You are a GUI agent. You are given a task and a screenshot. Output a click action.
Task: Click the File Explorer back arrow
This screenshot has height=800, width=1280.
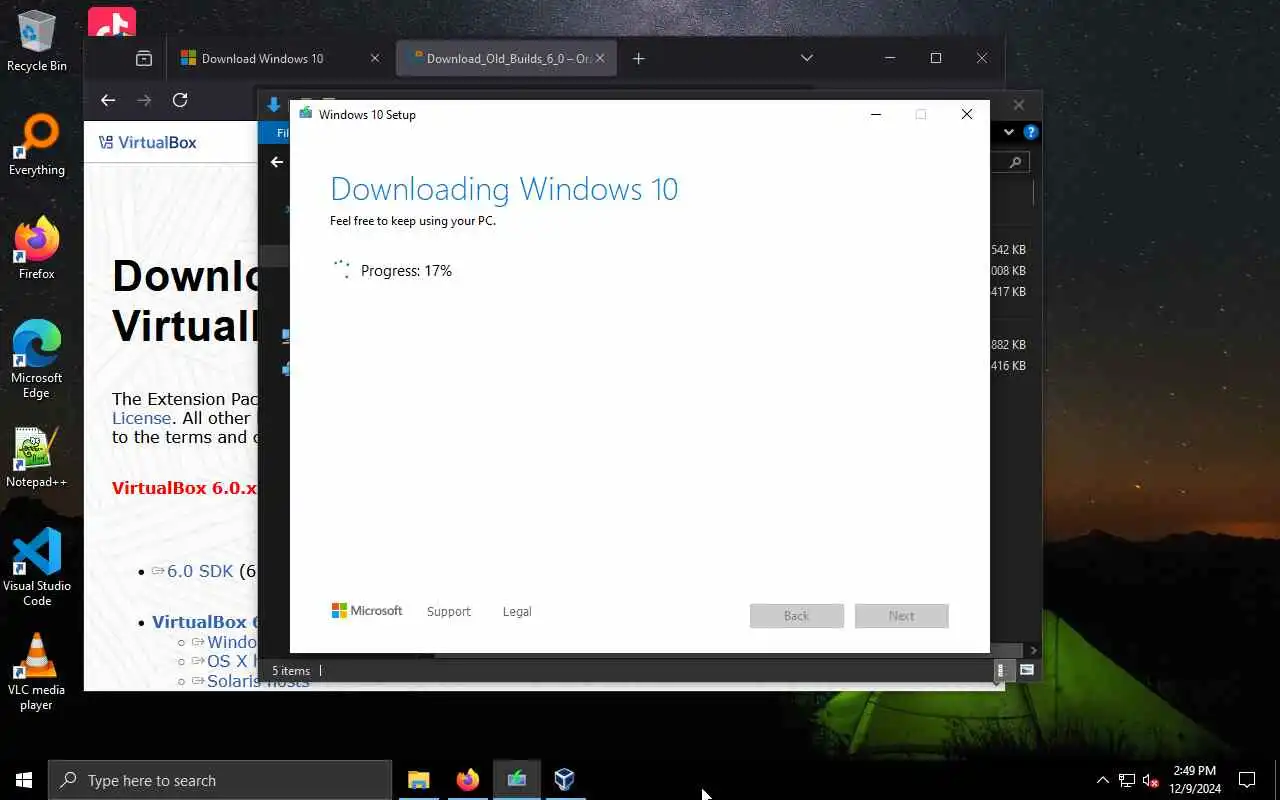(x=277, y=162)
